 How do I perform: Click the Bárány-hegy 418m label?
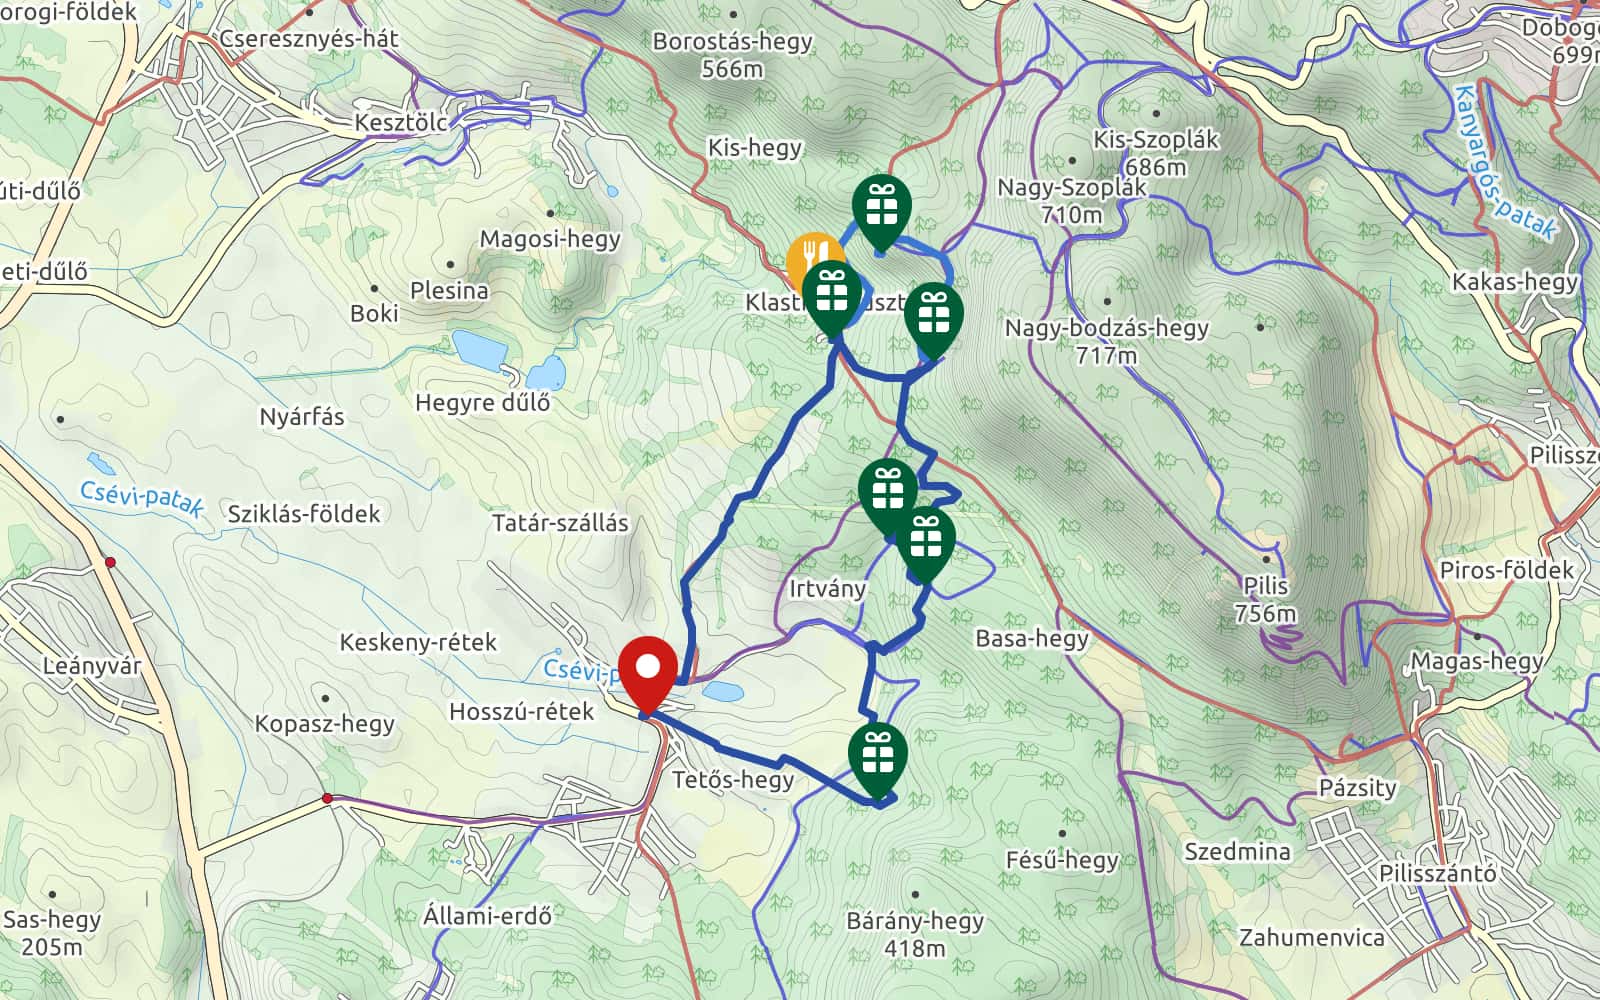915,933
